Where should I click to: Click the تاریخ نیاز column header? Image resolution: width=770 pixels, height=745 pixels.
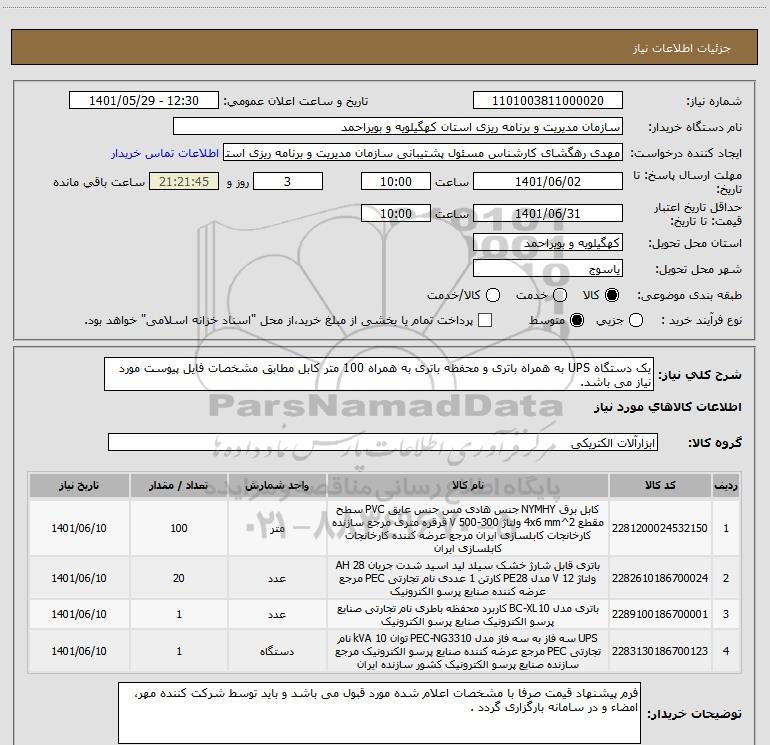79,486
